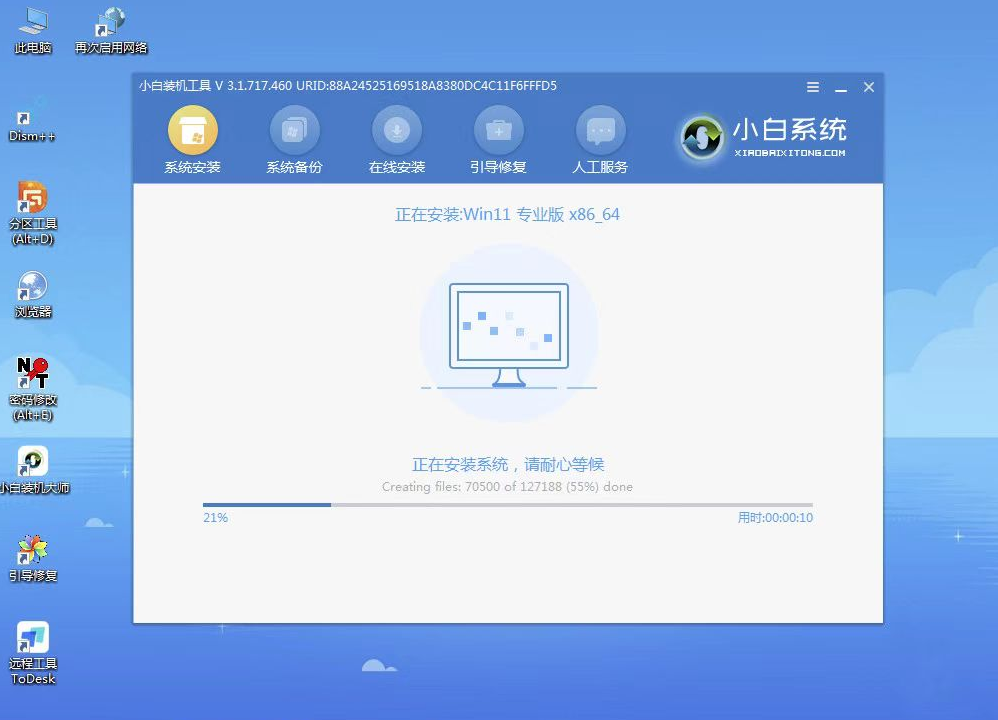Click the 小白系统 logo
The width and height of the screenshot is (998, 720).
coord(763,137)
